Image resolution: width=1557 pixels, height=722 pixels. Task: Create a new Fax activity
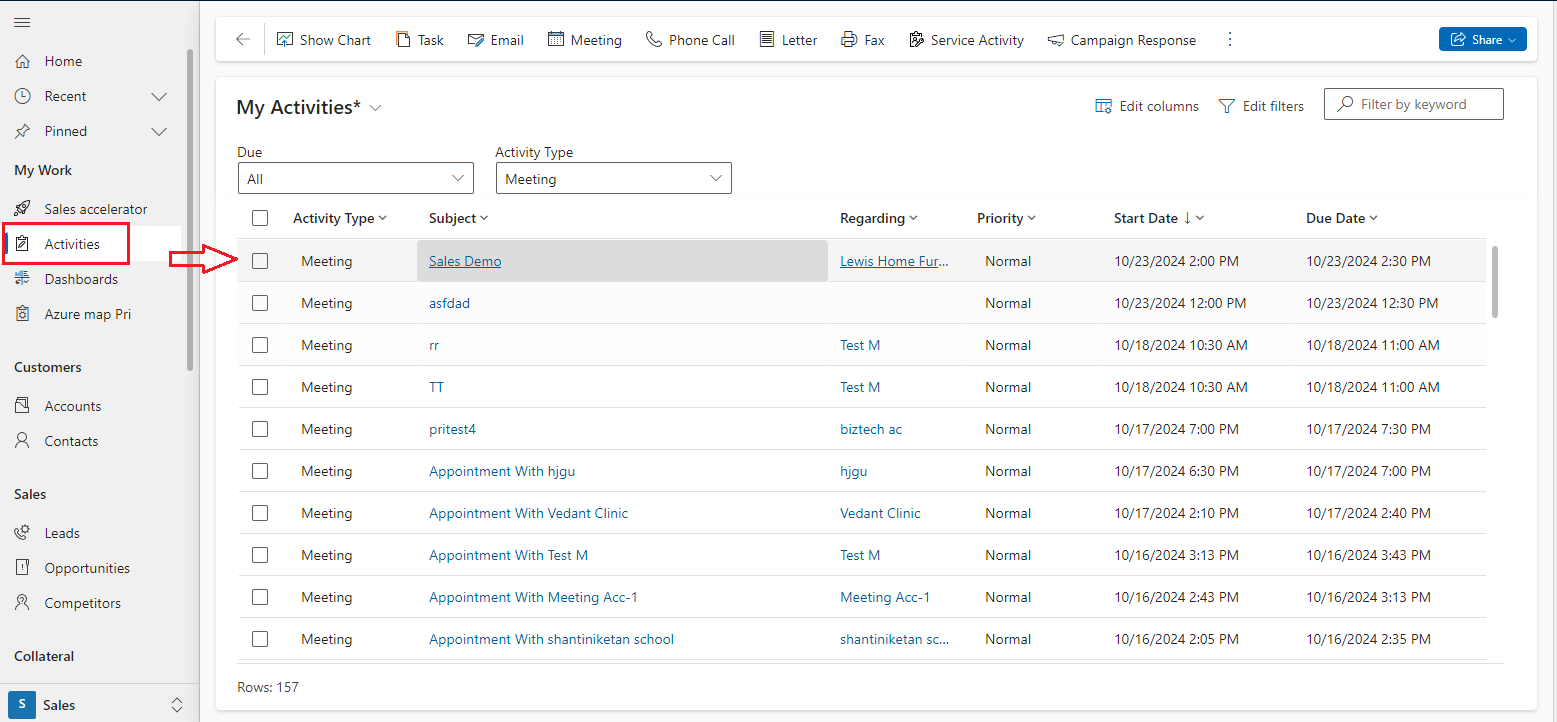click(863, 40)
